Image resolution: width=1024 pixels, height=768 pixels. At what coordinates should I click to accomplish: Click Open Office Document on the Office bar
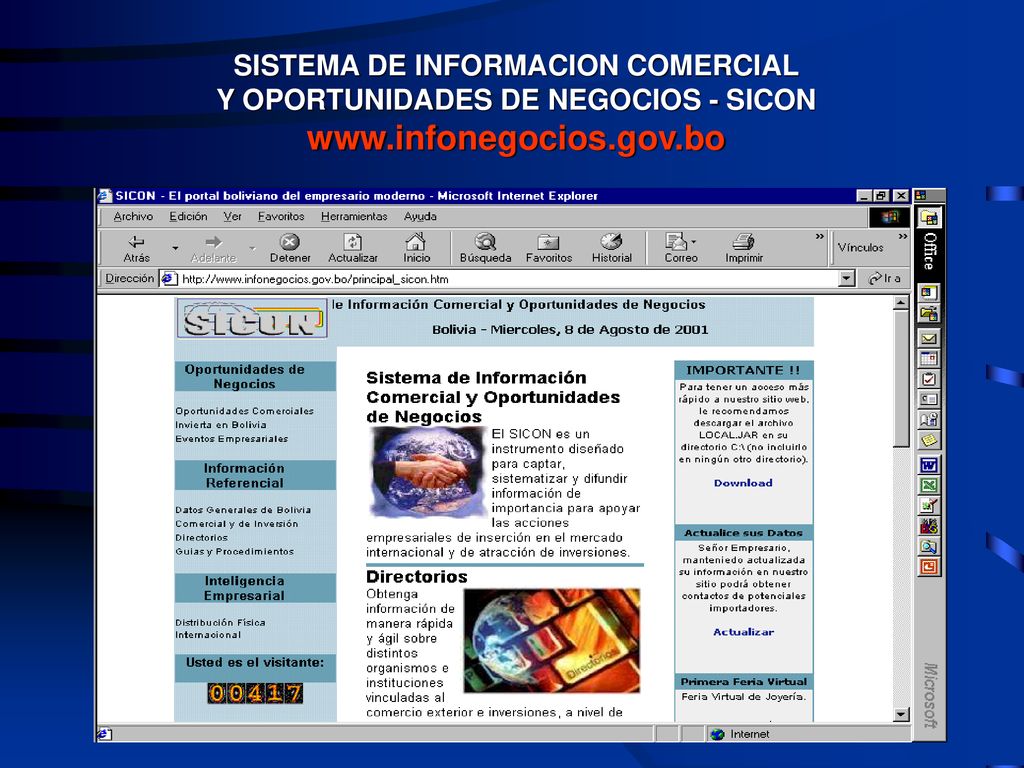pos(929,314)
